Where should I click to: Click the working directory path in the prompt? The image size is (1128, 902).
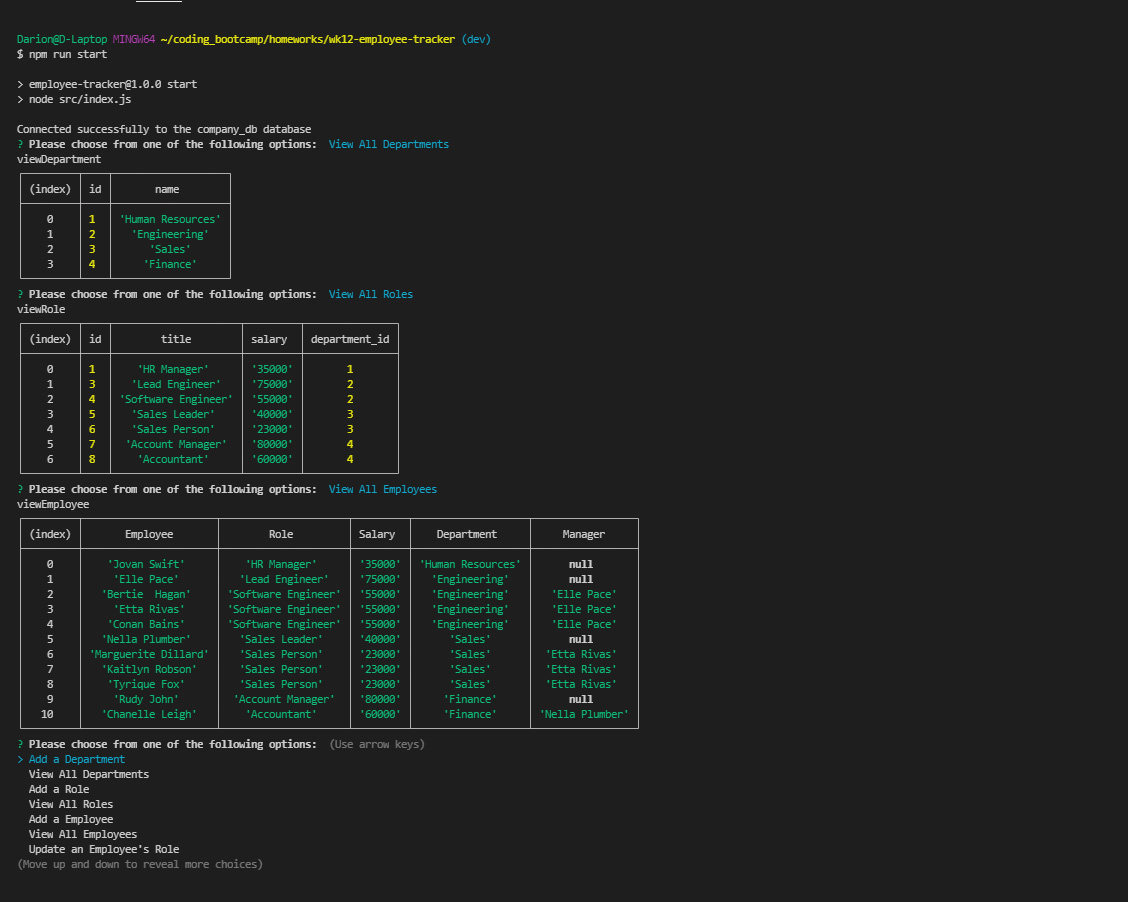pyautogui.click(x=308, y=39)
